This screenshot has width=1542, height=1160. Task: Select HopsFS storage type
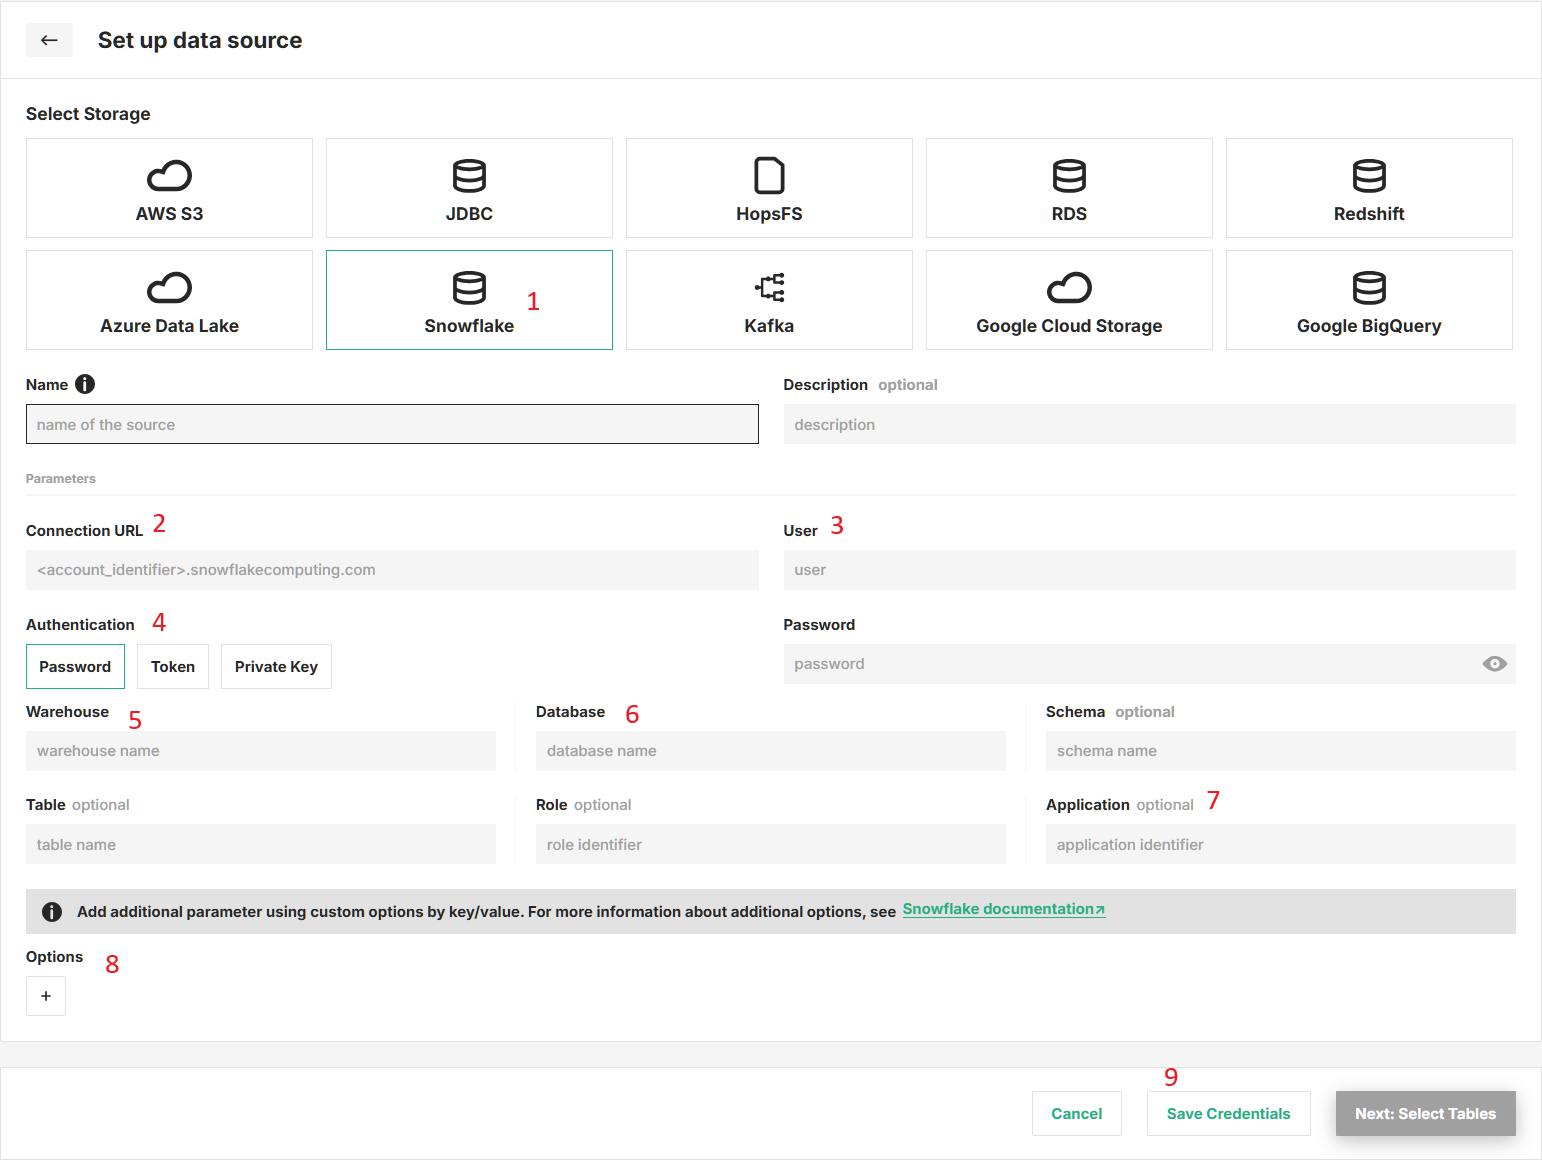[769, 188]
